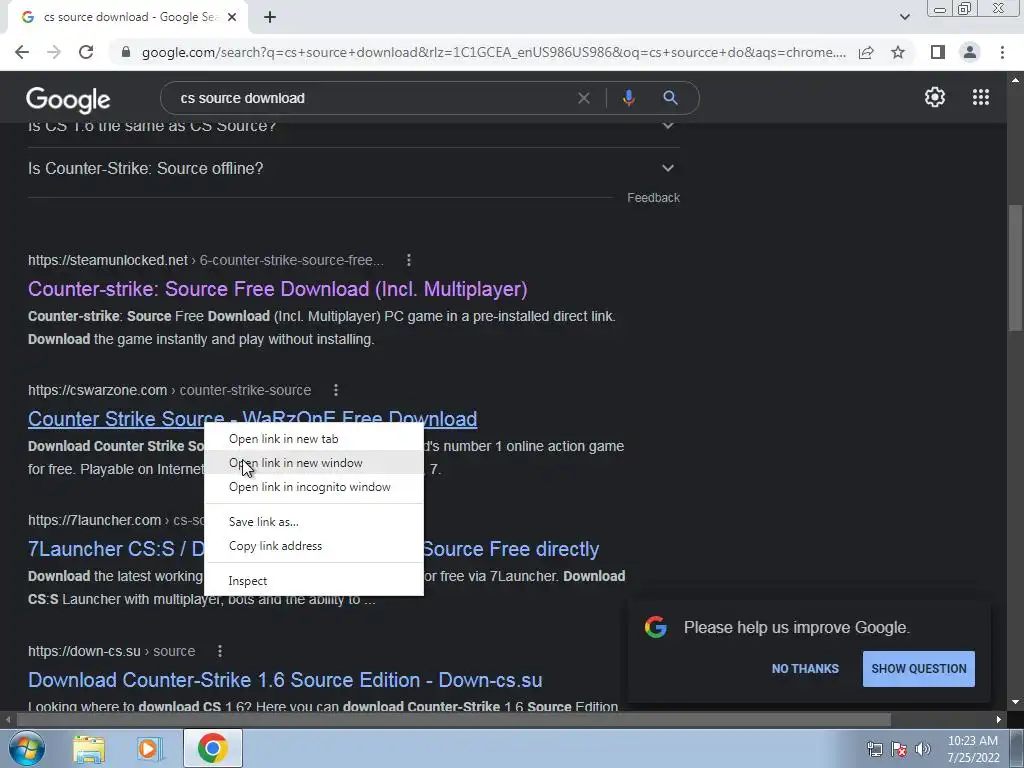Viewport: 1024px width, 768px height.
Task: Share this page icon in address bar
Action: tap(866, 52)
